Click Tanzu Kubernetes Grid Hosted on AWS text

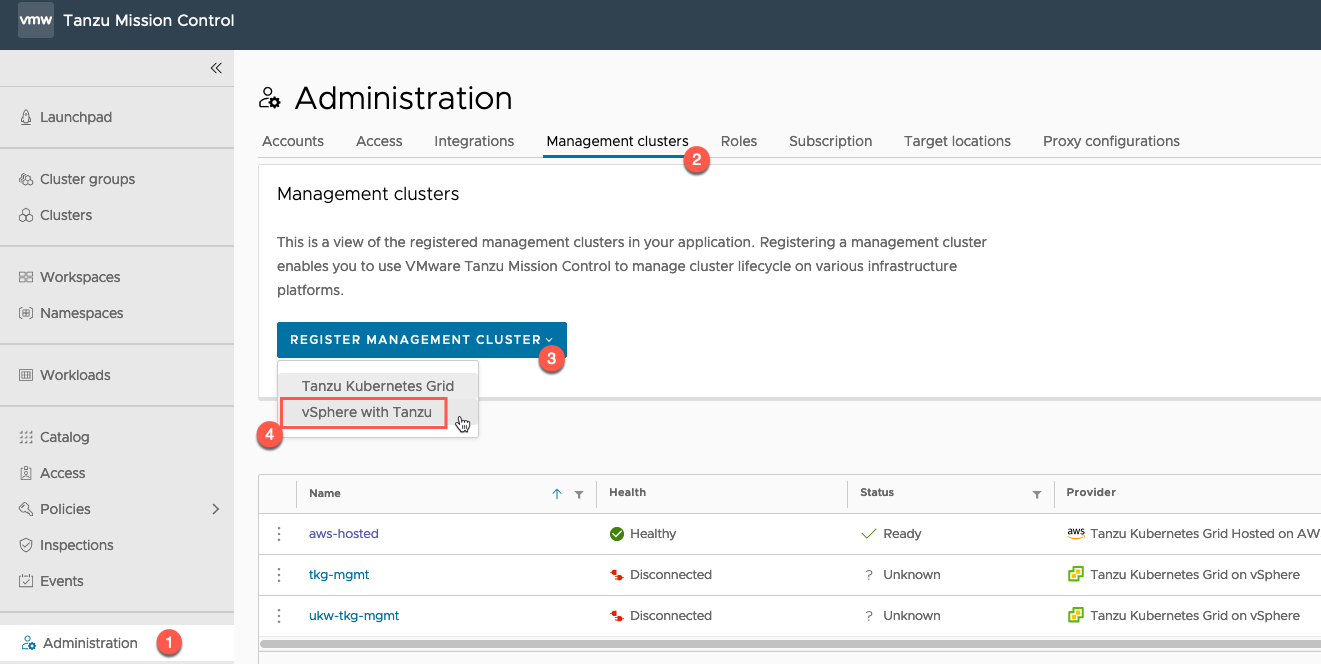click(x=1205, y=534)
